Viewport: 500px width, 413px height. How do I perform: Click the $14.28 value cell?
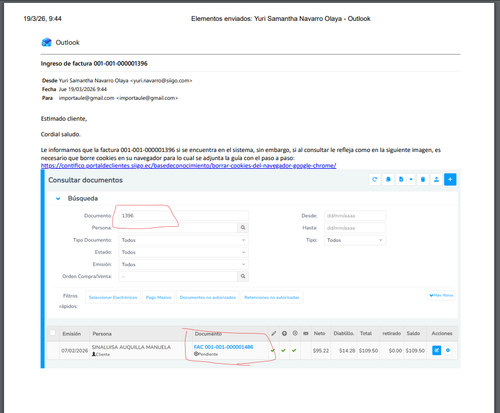coord(347,351)
